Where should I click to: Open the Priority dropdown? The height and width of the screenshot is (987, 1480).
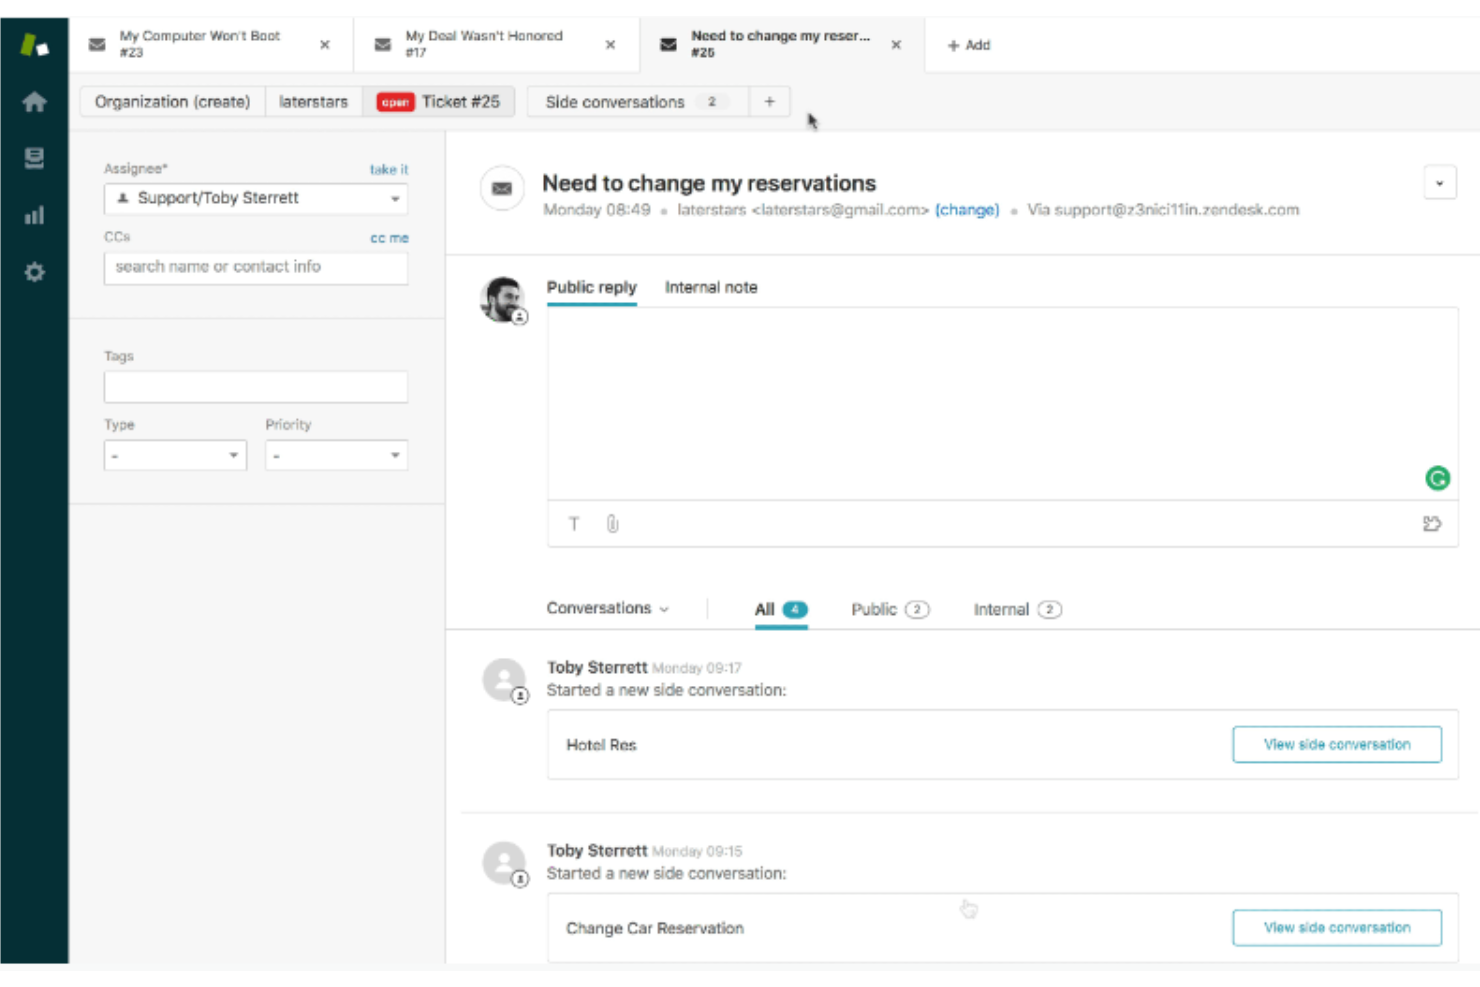click(x=335, y=455)
